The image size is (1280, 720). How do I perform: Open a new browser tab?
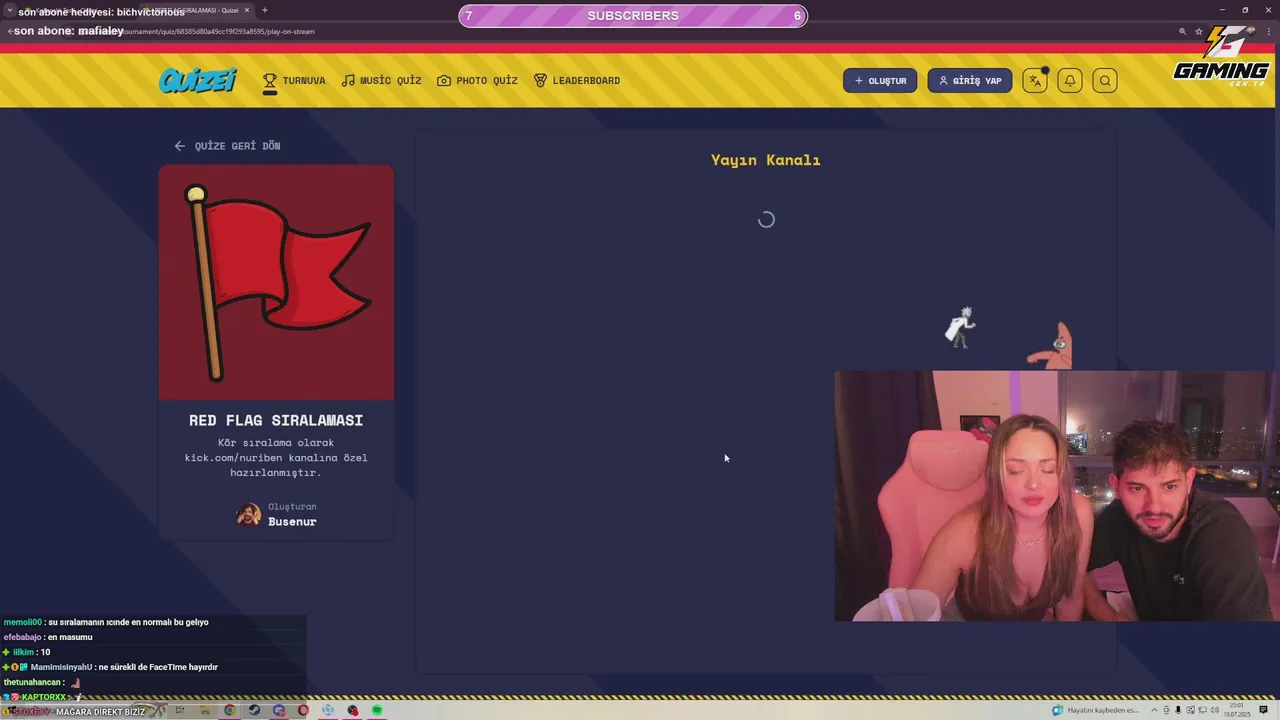264,10
